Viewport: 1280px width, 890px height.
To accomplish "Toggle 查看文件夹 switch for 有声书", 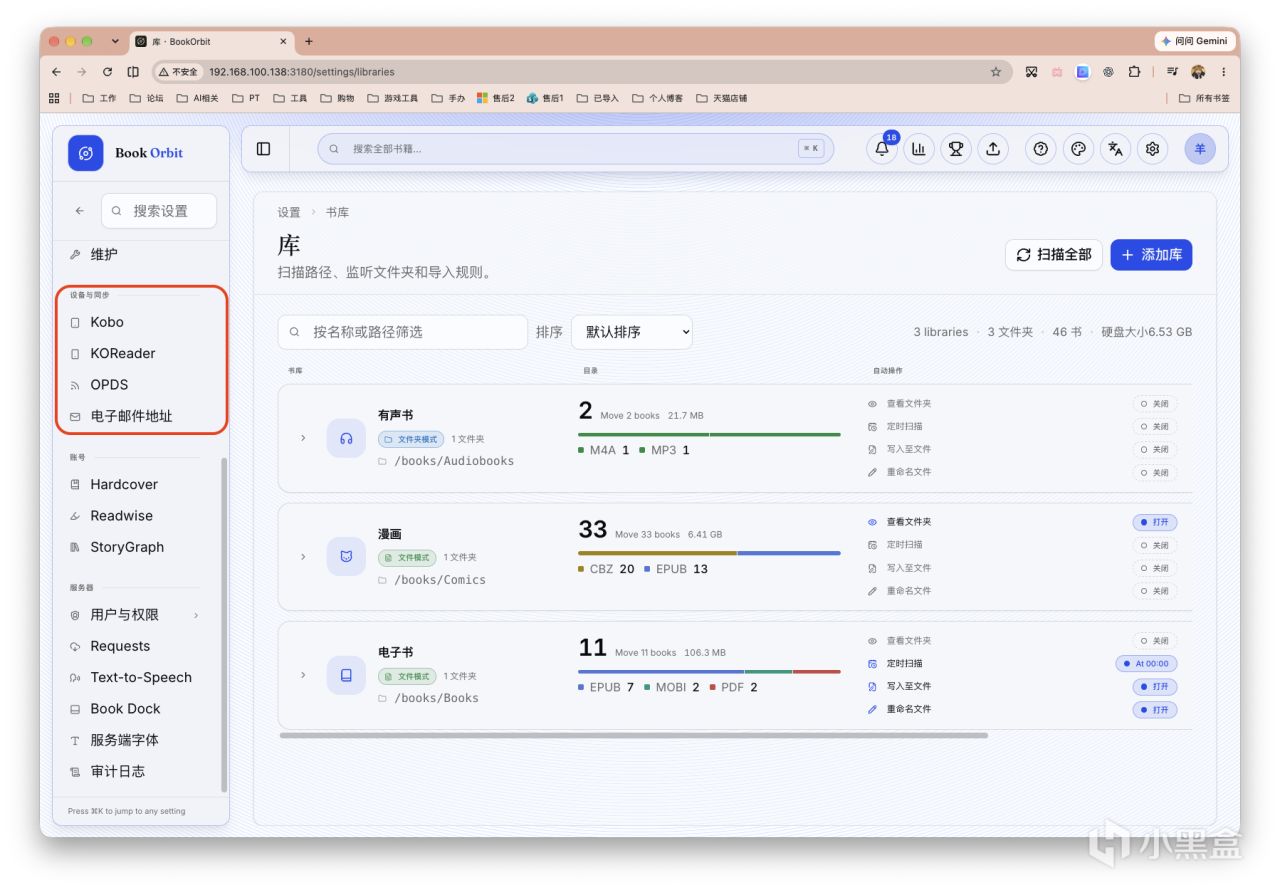I will 1155,404.
